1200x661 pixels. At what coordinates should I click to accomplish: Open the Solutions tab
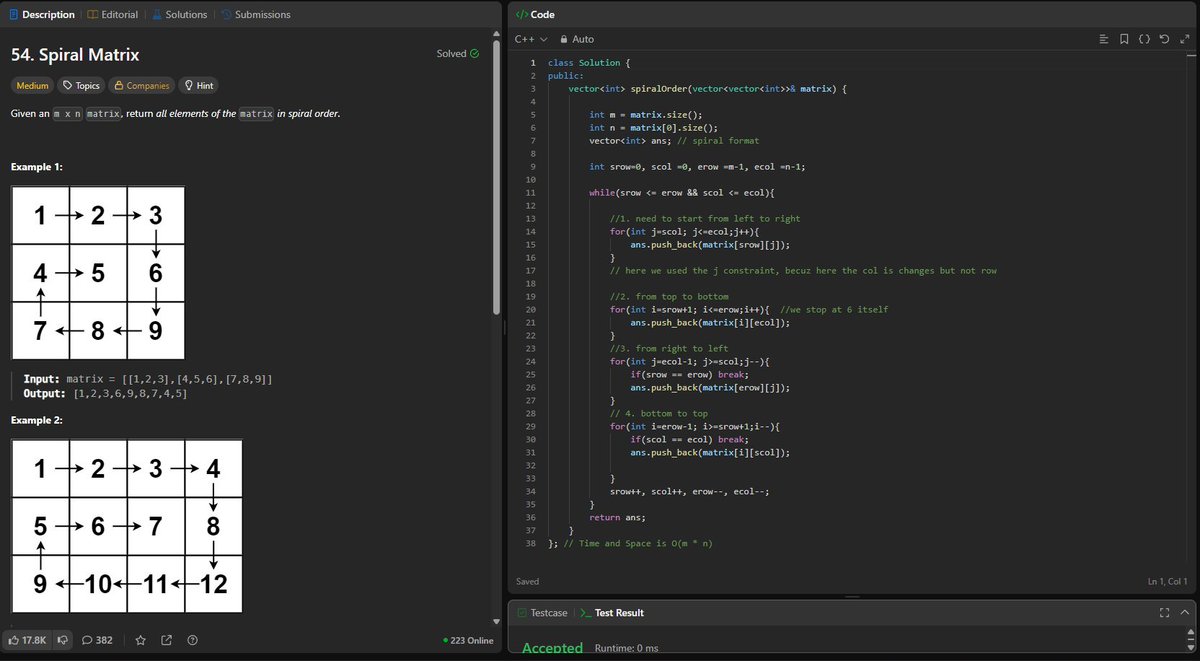pyautogui.click(x=180, y=15)
